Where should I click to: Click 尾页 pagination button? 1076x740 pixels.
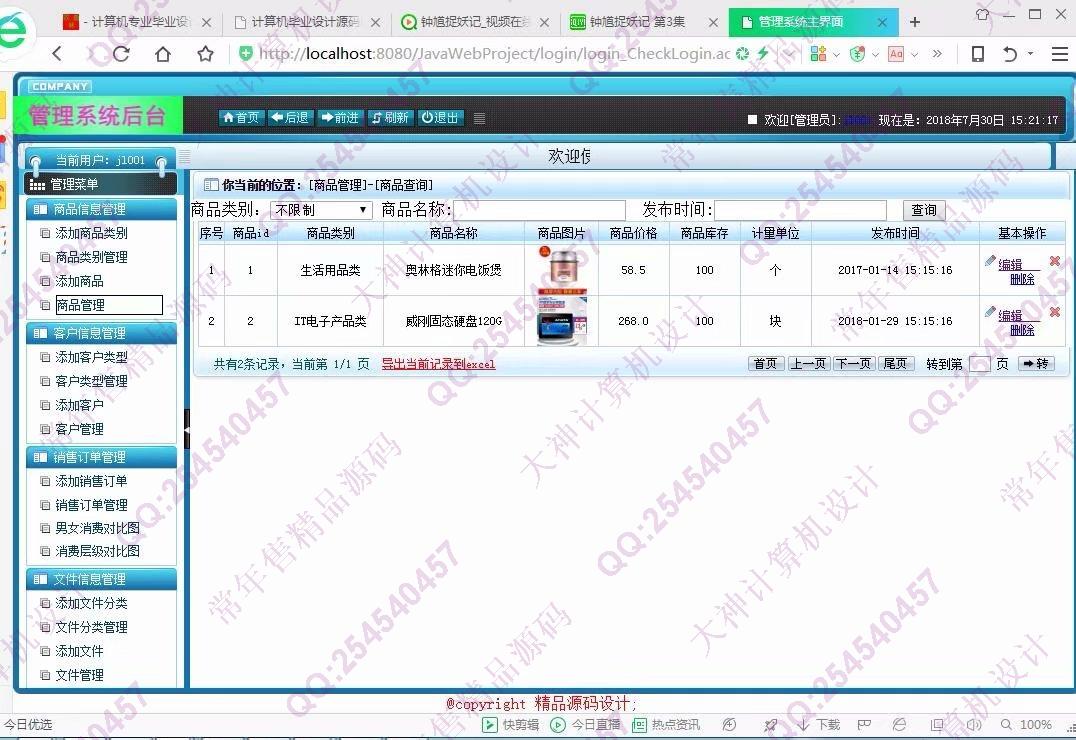(x=895, y=364)
